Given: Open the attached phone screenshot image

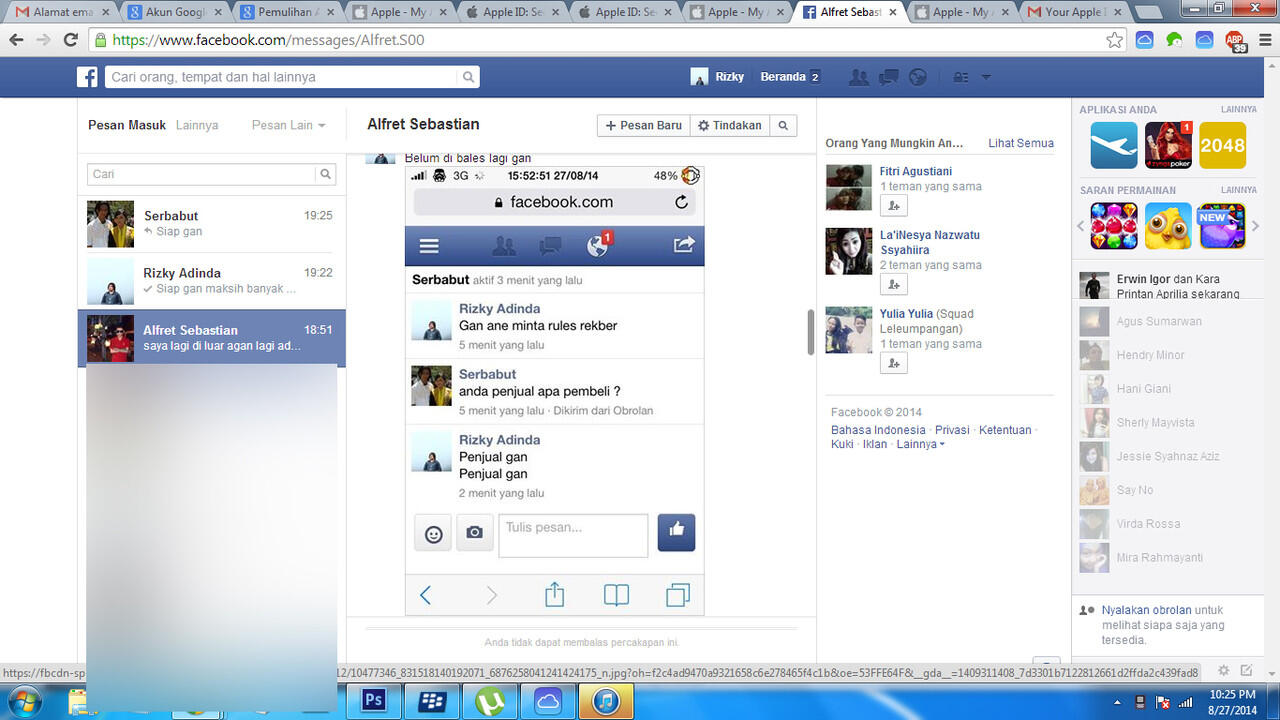Looking at the screenshot, I should coord(554,391).
